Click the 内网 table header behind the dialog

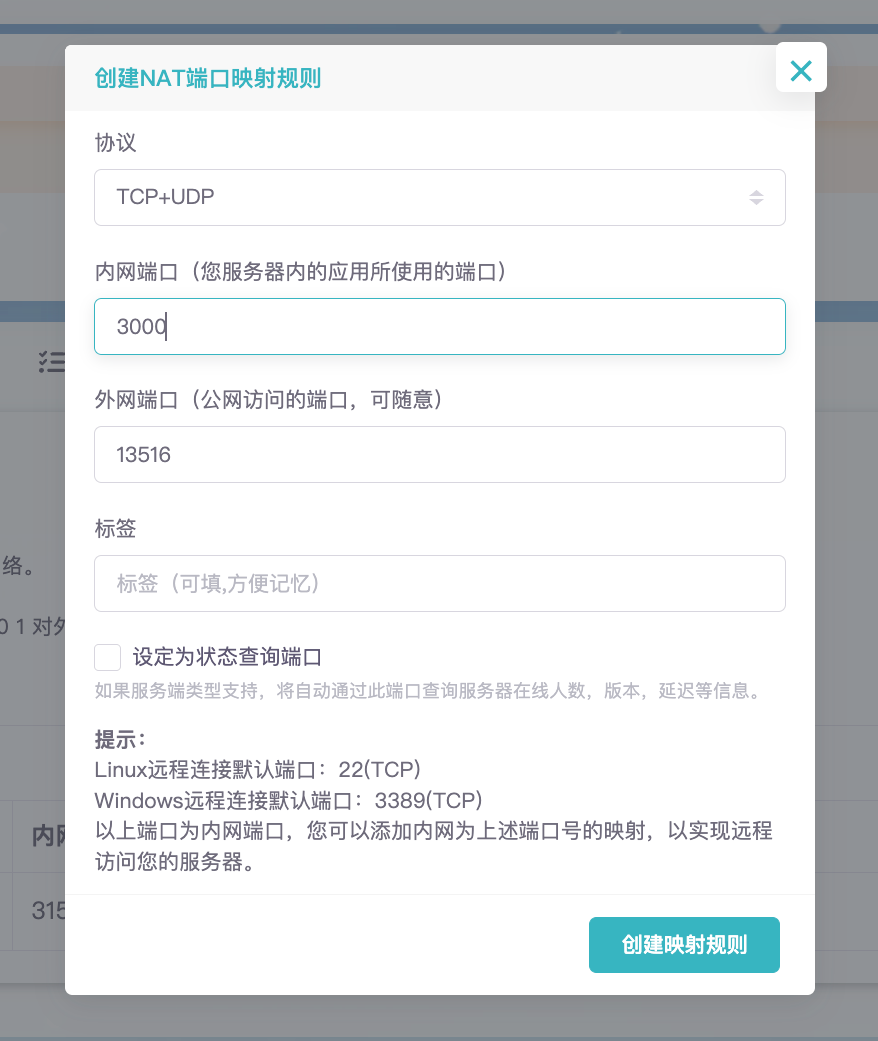click(x=48, y=836)
